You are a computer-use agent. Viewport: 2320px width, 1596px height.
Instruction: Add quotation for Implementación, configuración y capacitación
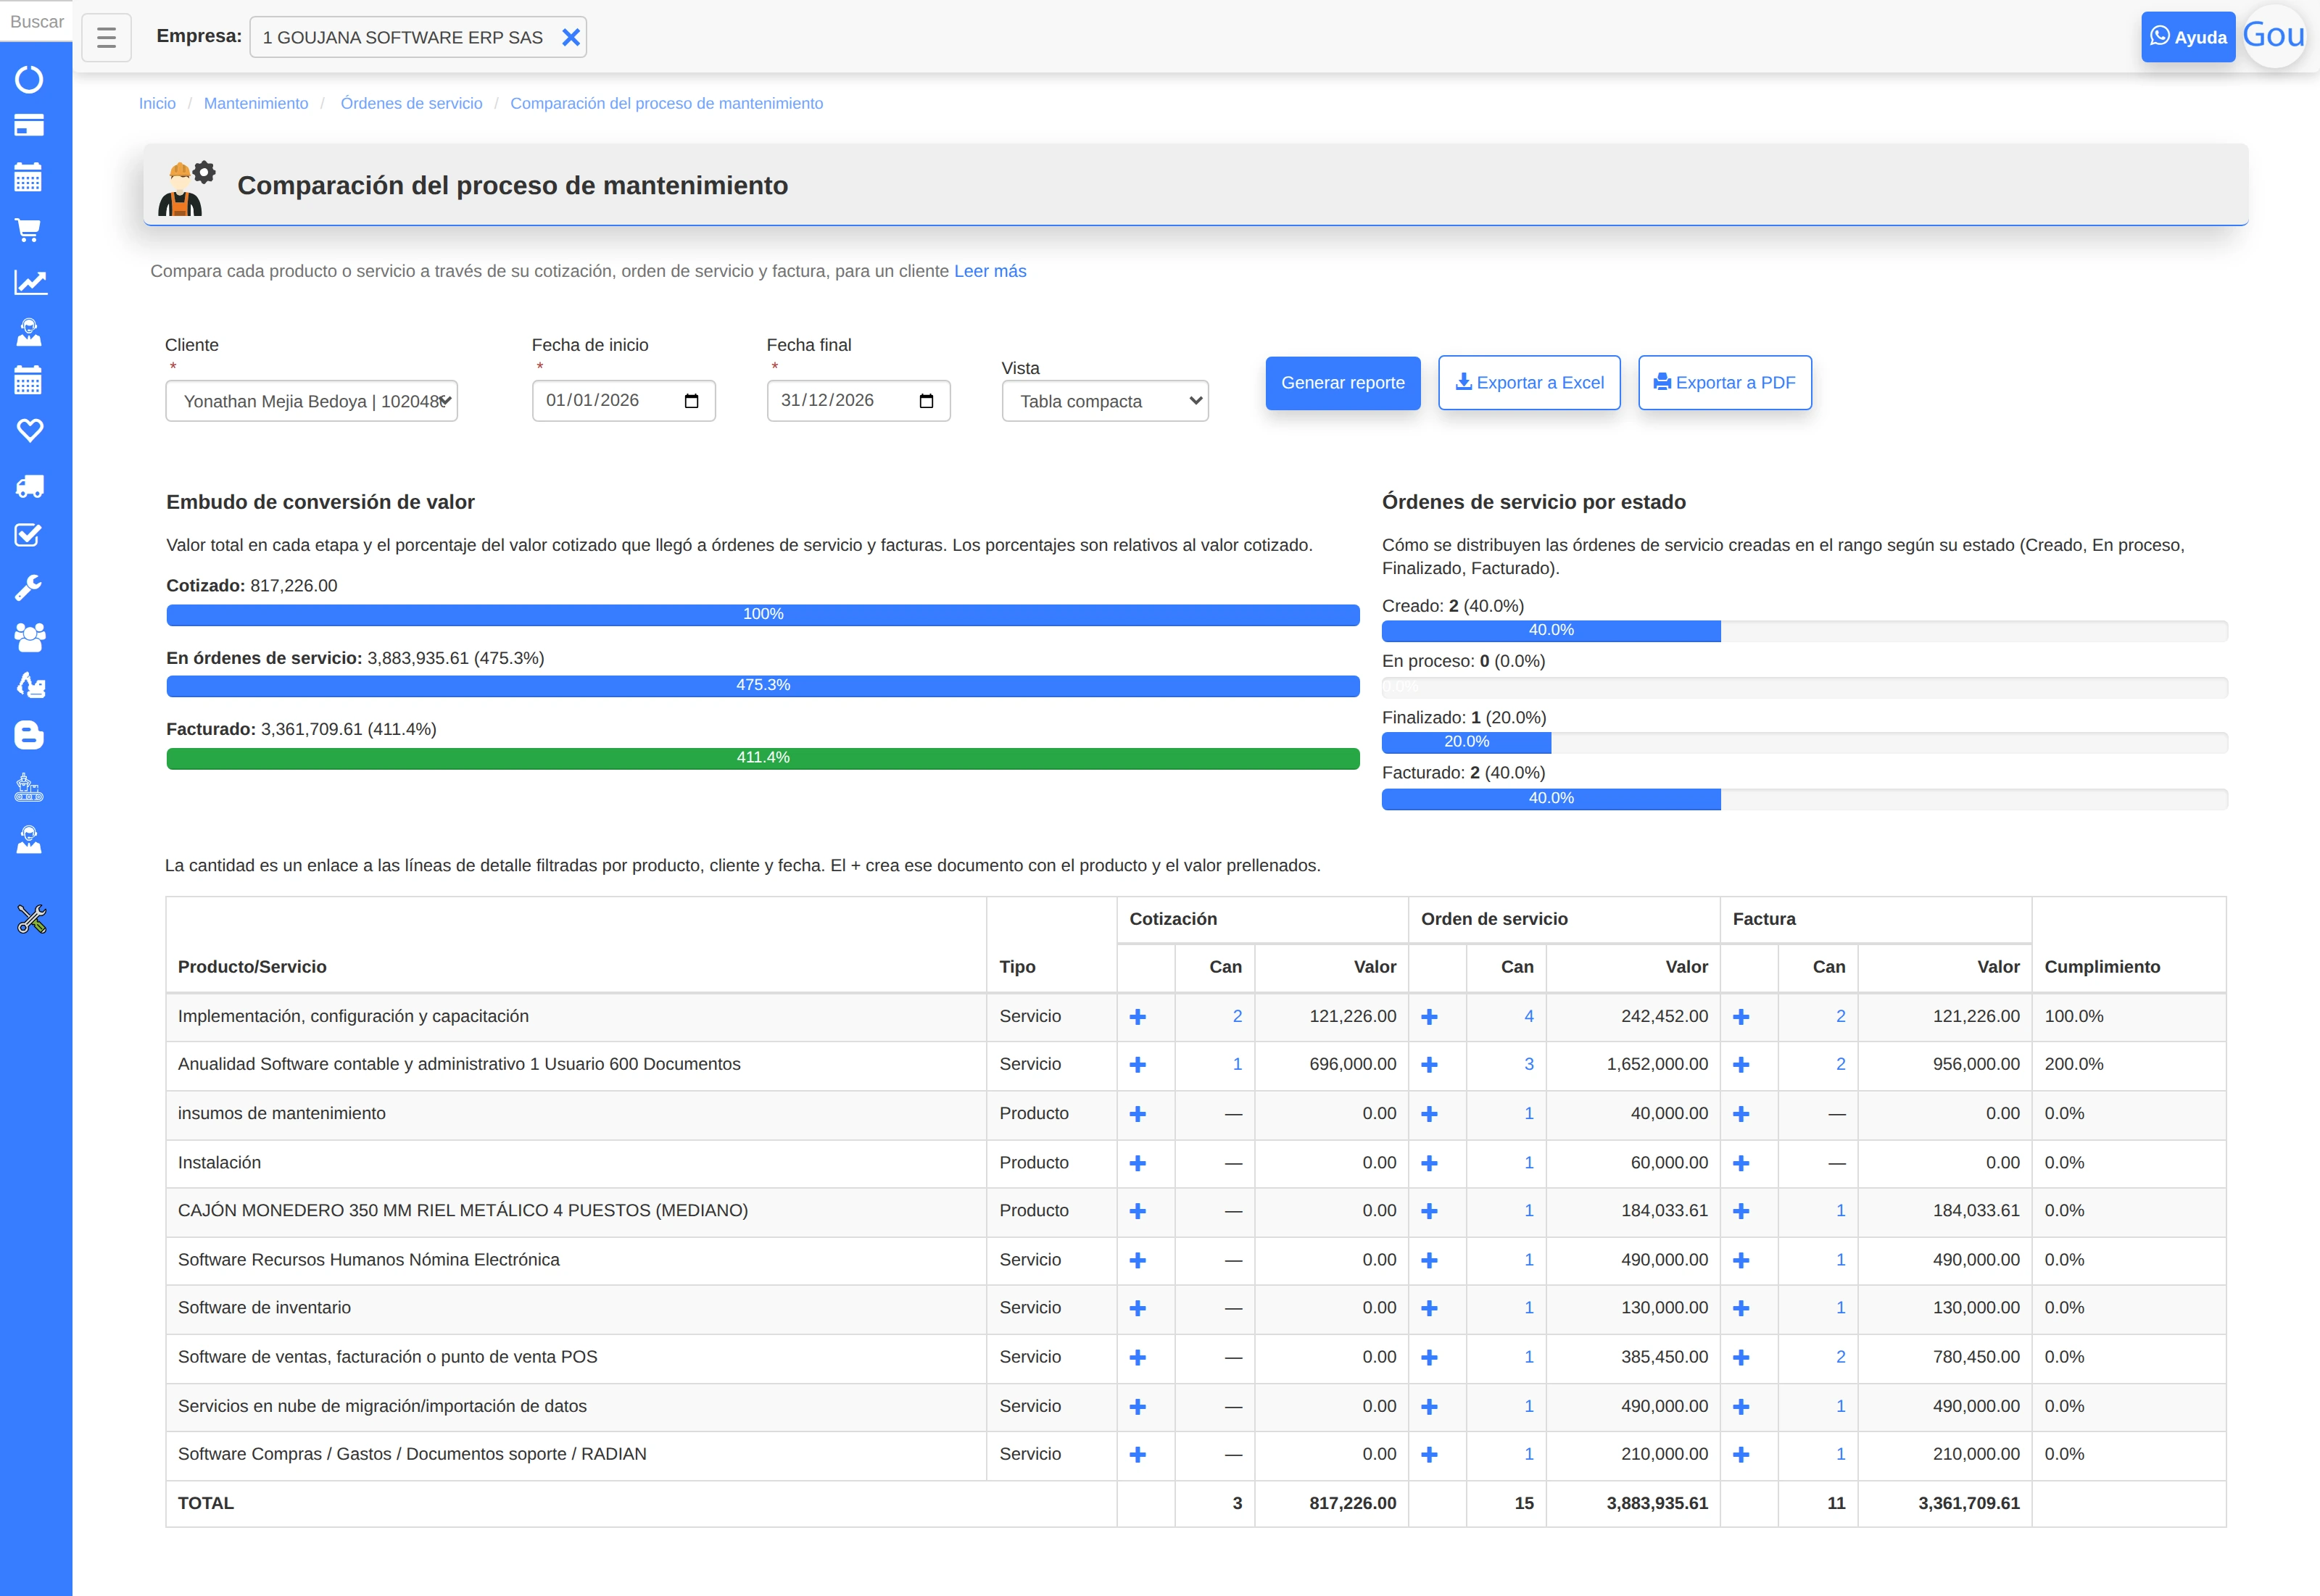point(1137,1017)
